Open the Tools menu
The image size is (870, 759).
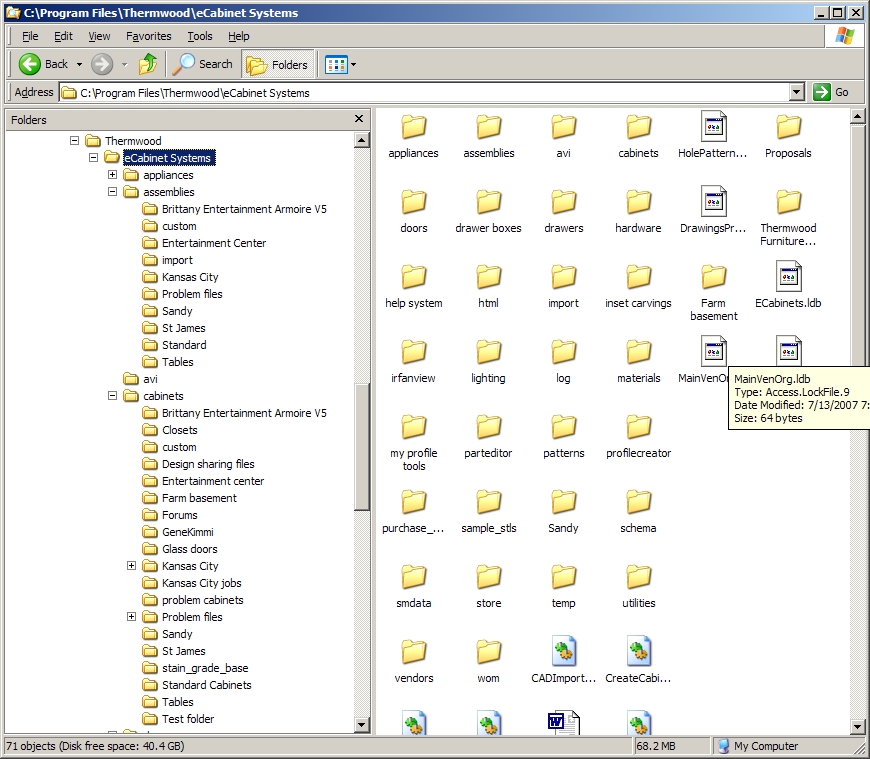[x=200, y=36]
